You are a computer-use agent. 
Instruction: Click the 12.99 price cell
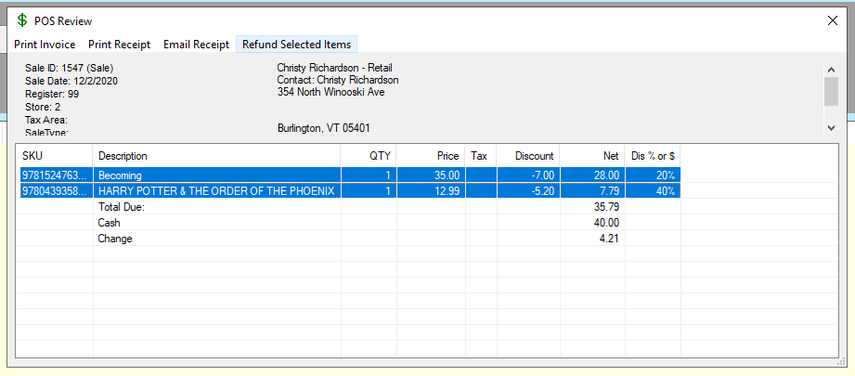click(x=431, y=191)
